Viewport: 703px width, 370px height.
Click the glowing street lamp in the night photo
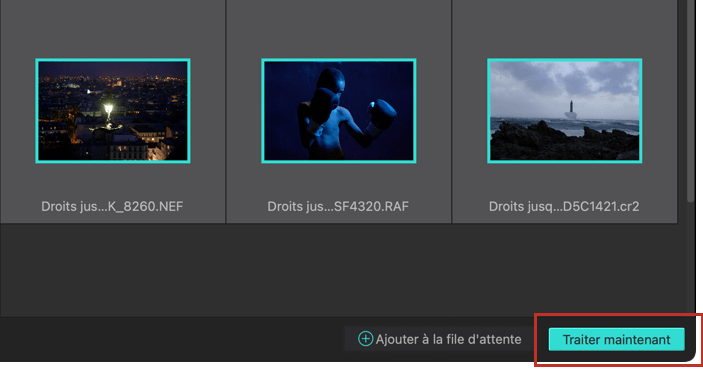pyautogui.click(x=108, y=109)
